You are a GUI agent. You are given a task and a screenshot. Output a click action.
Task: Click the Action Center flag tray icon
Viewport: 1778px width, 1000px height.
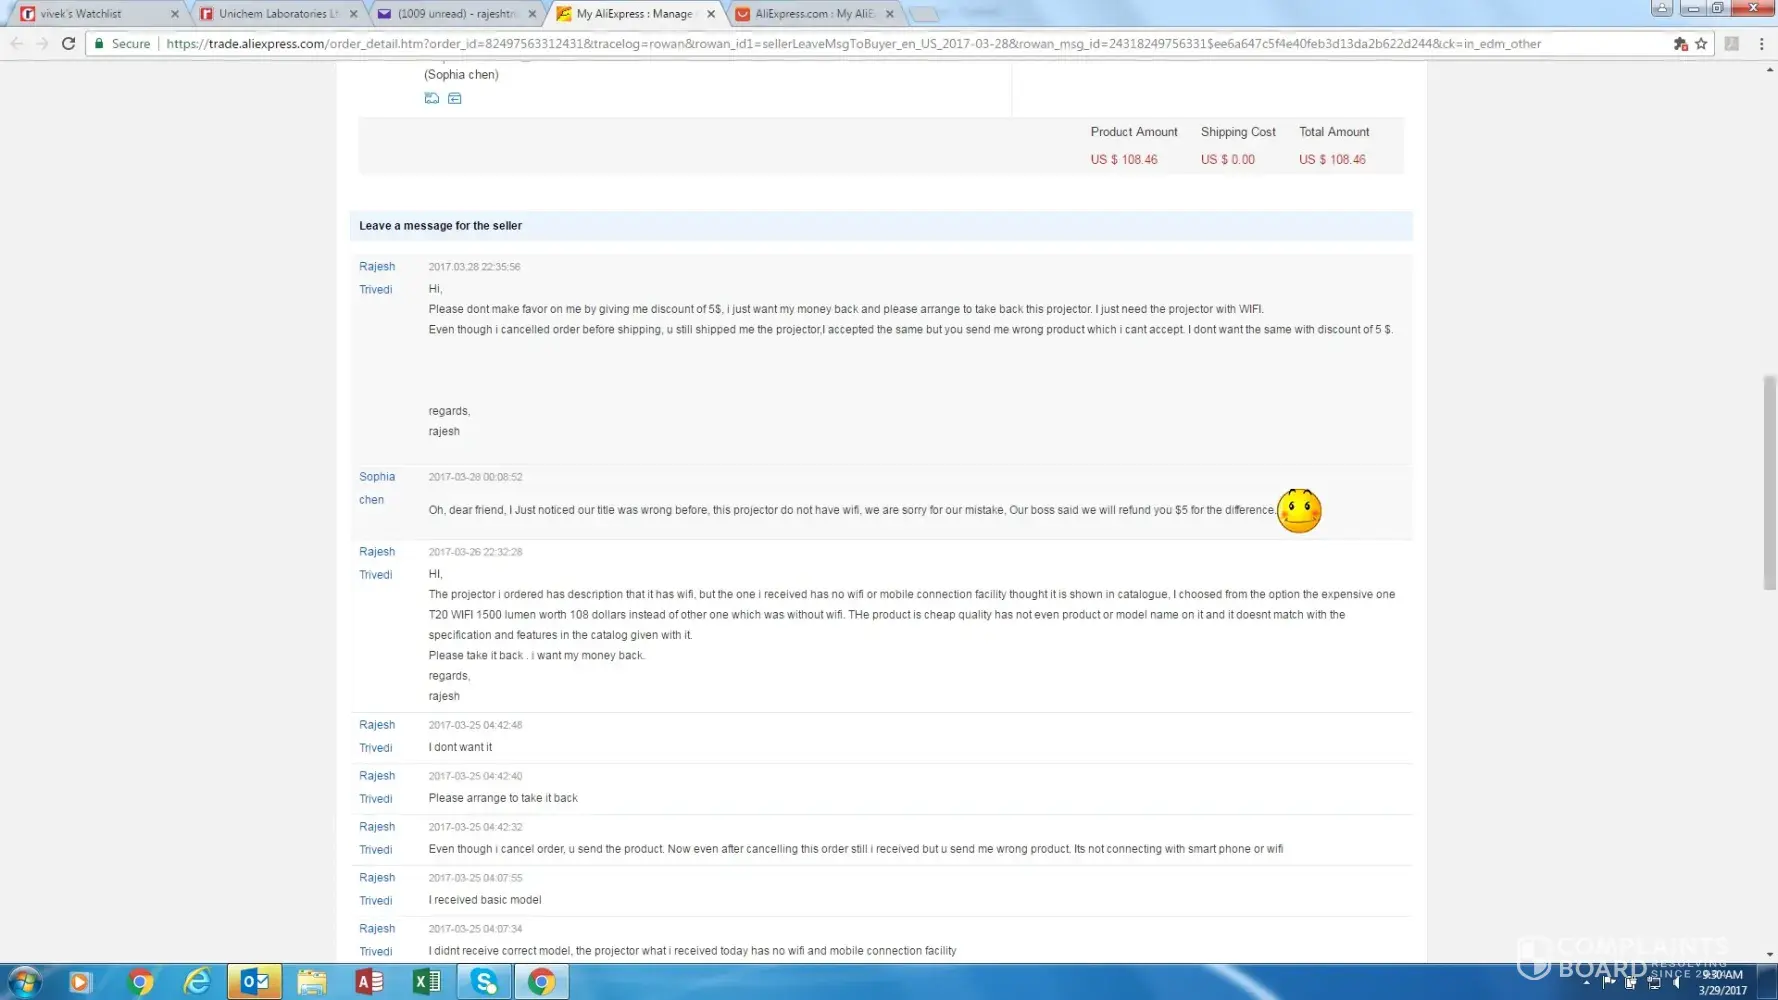click(x=1608, y=982)
